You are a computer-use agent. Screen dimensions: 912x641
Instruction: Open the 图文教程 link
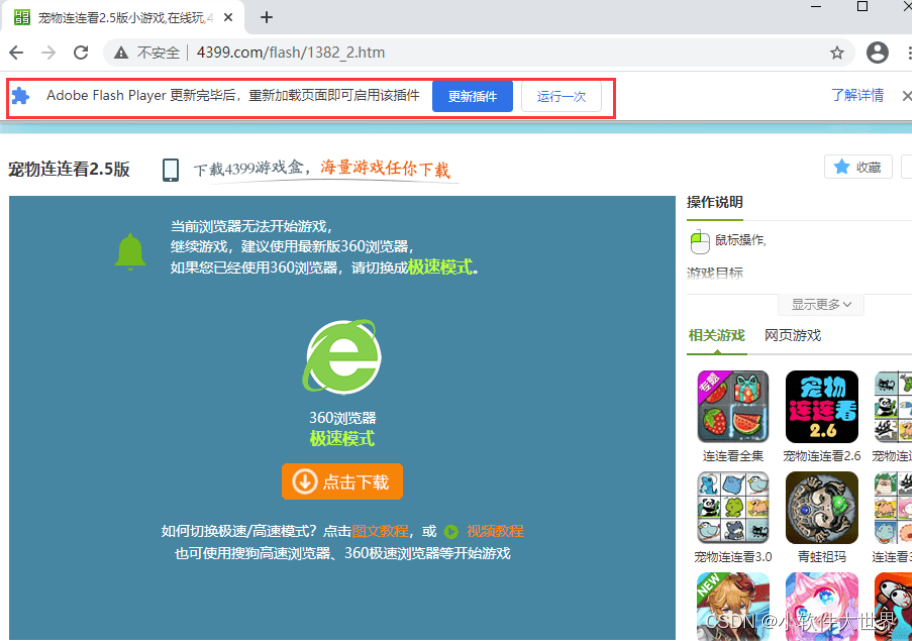click(x=380, y=531)
